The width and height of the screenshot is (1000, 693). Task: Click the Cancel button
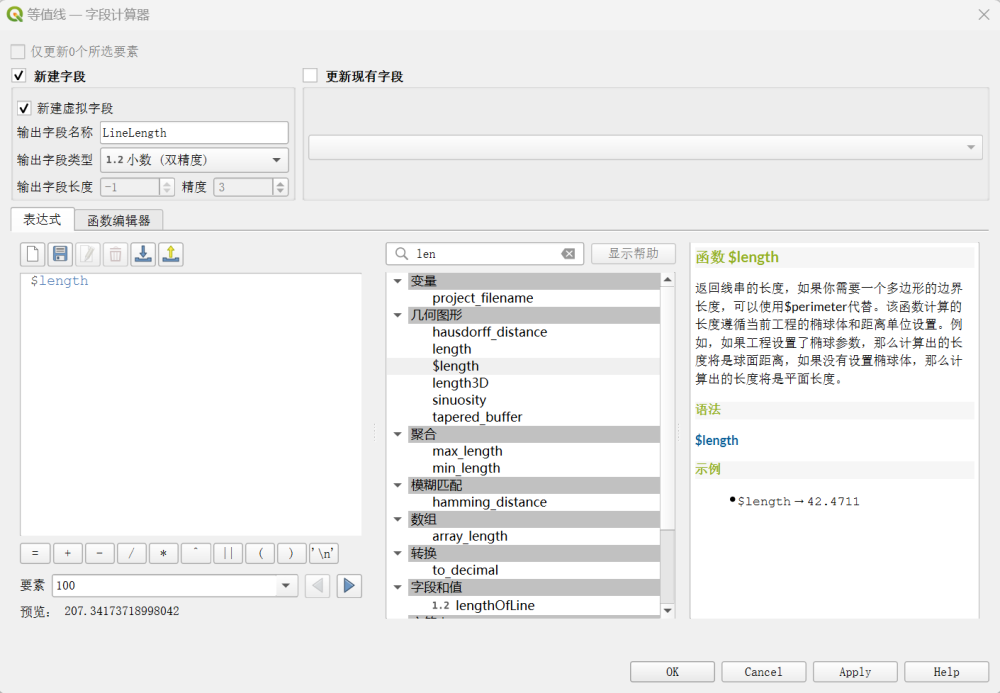coord(763,672)
